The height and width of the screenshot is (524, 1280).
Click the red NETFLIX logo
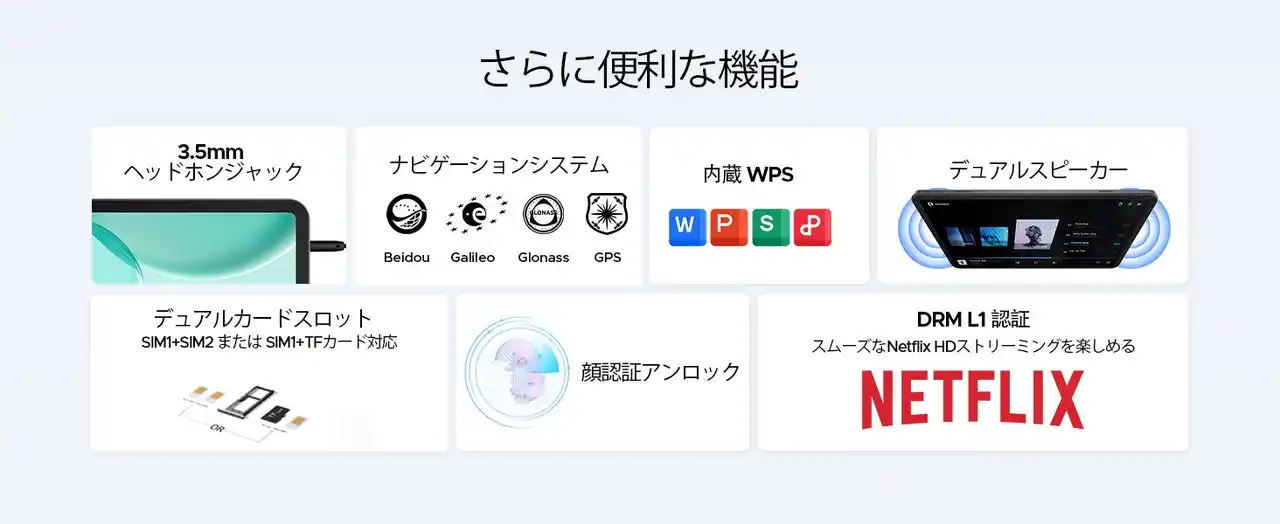(x=973, y=400)
